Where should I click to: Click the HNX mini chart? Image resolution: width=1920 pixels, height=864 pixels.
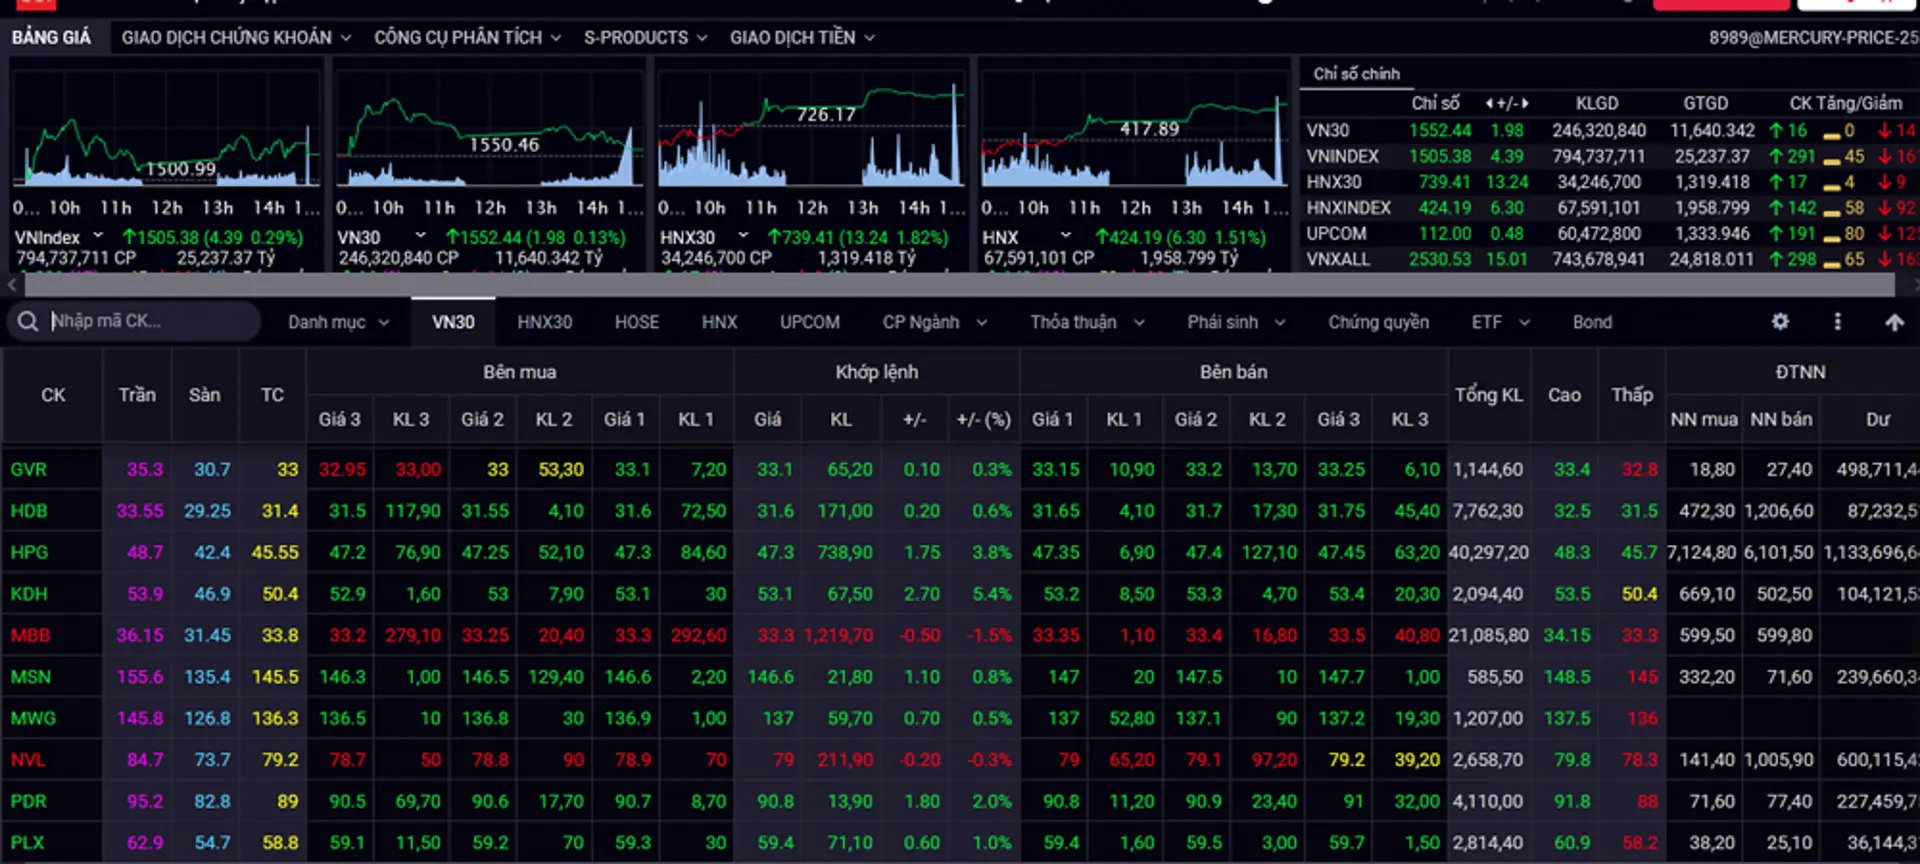pos(1135,130)
